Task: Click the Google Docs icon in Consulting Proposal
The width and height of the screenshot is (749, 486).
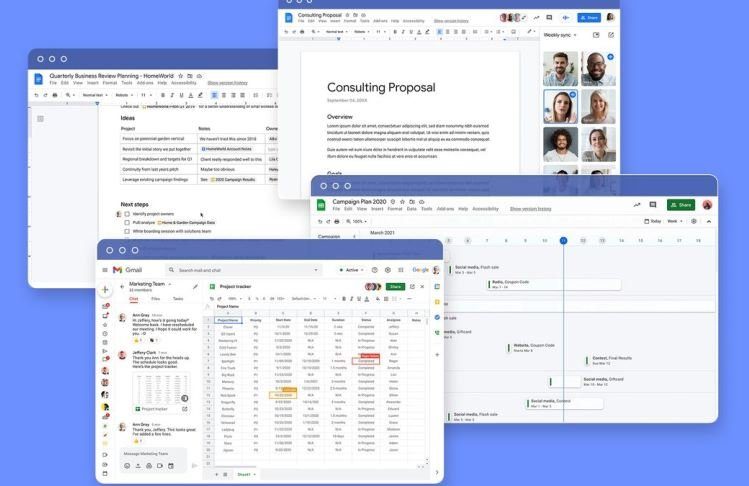Action: coord(289,17)
